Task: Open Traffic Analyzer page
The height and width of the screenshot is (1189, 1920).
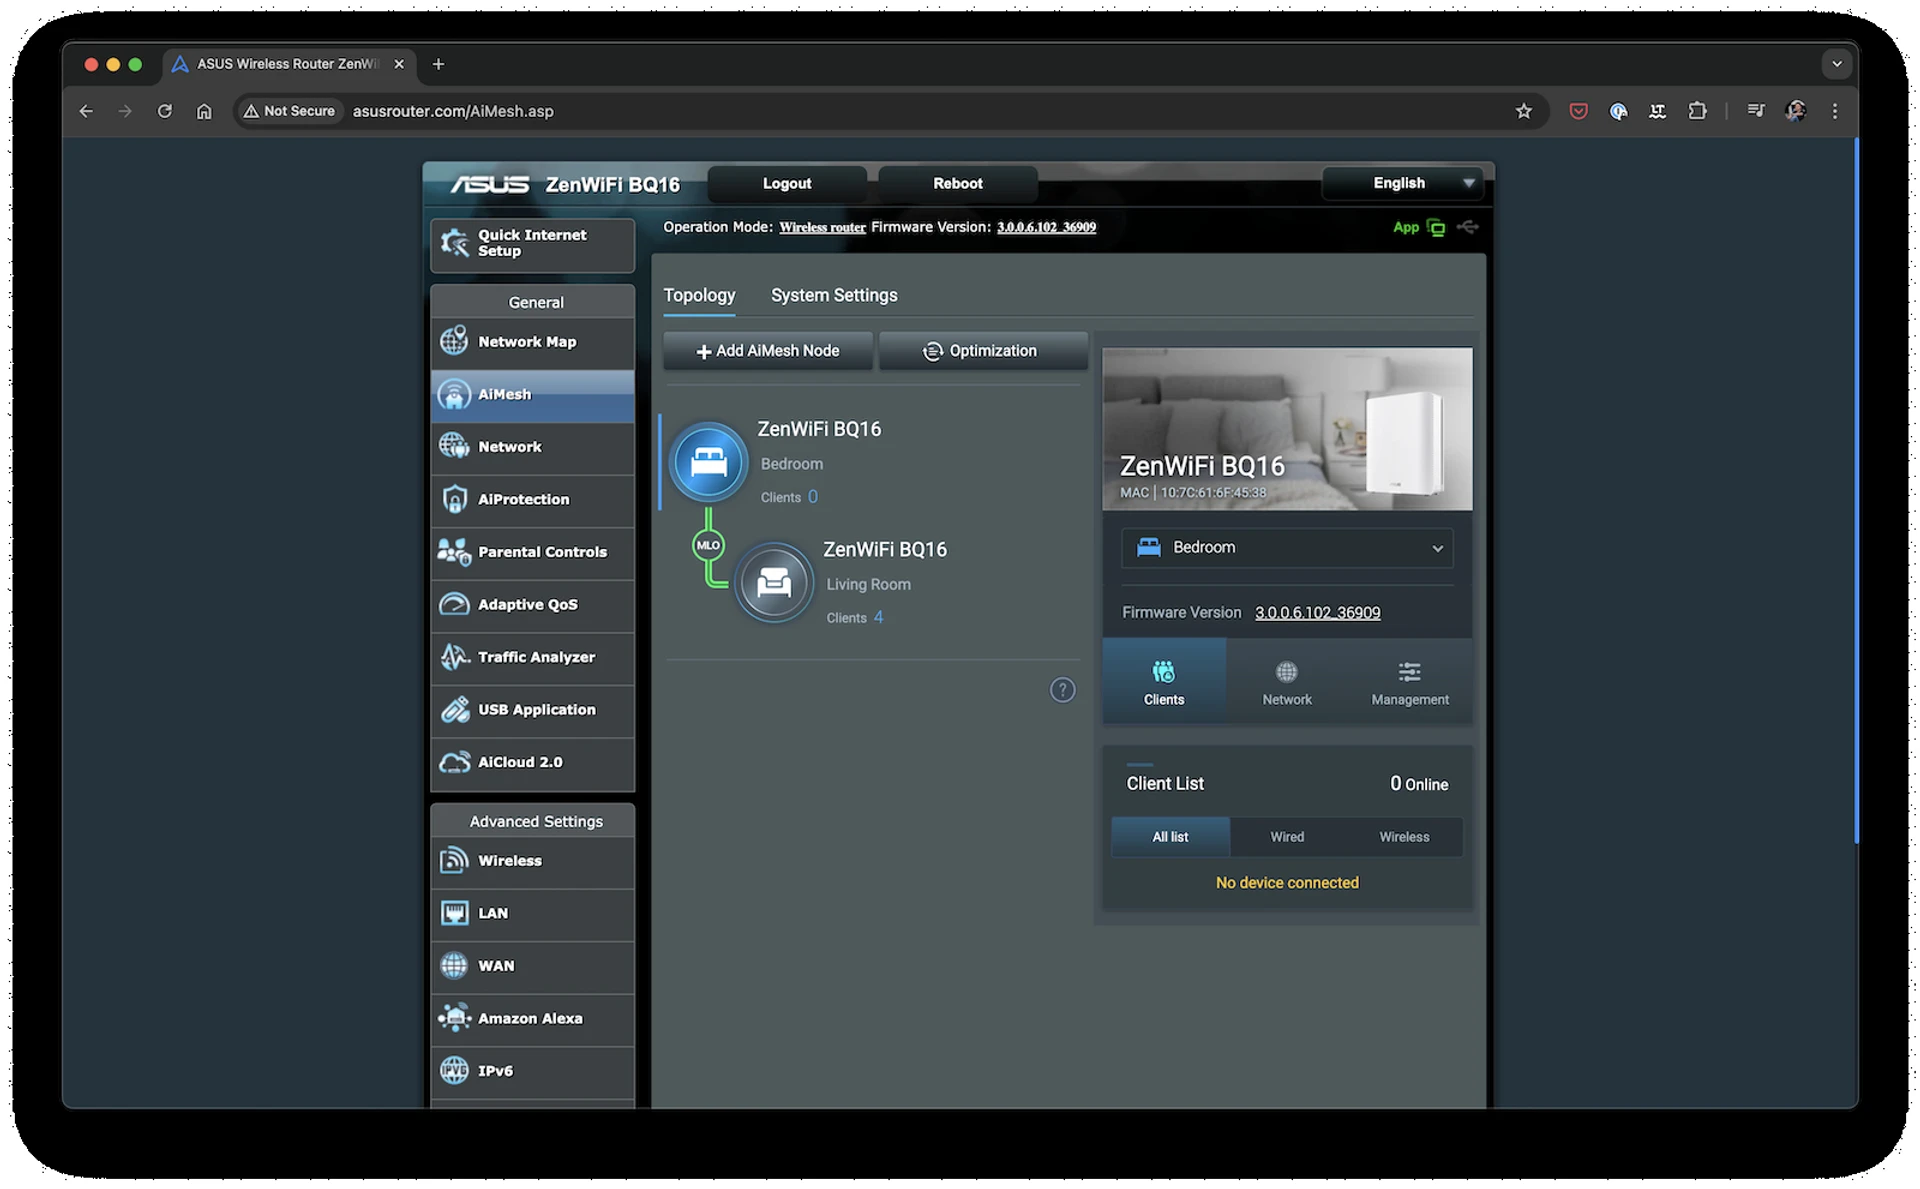Action: pyautogui.click(x=532, y=657)
